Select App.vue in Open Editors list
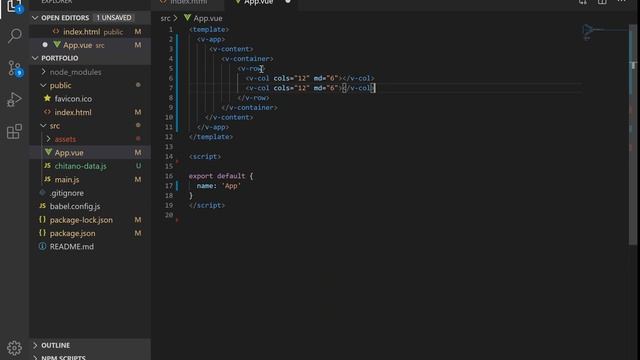This screenshot has height=360, width=640. click(90, 45)
